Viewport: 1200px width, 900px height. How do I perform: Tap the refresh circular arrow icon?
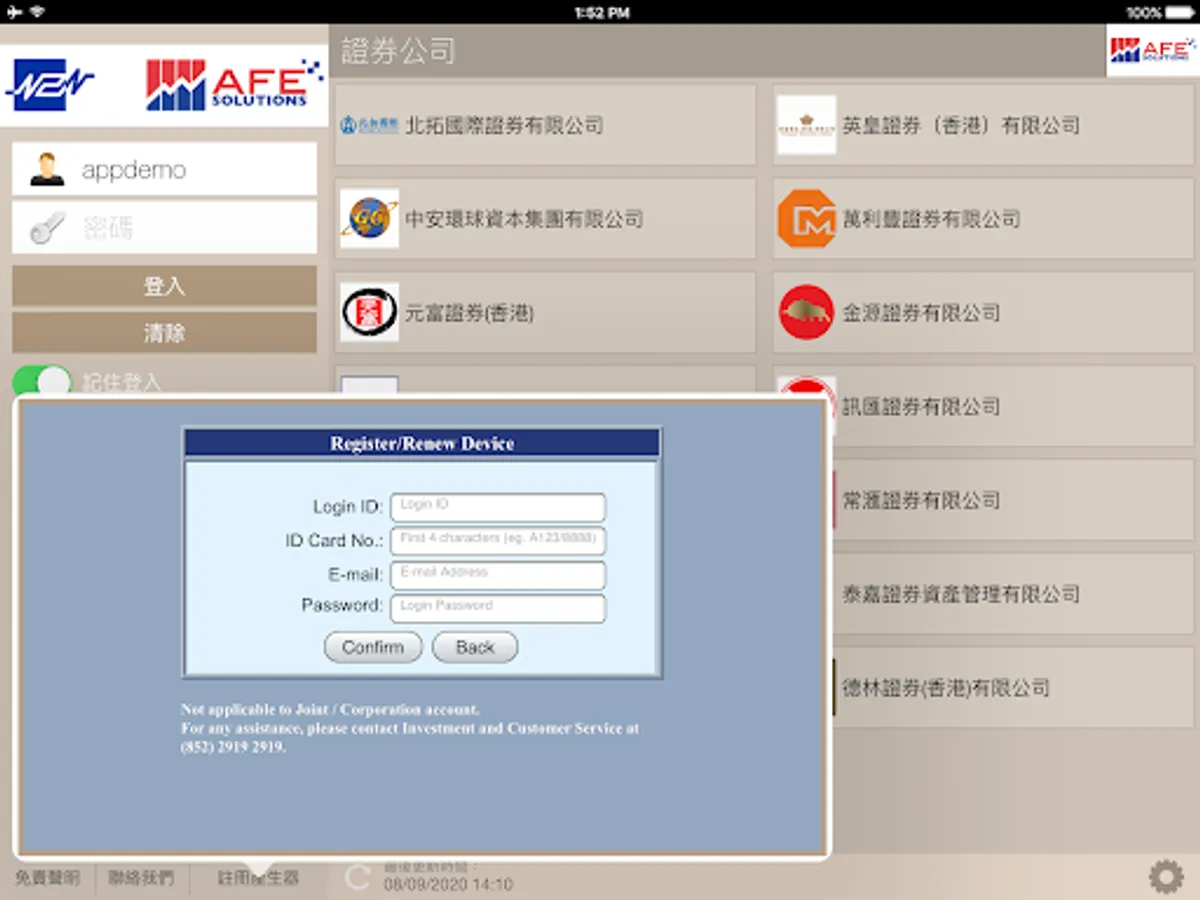tap(358, 878)
